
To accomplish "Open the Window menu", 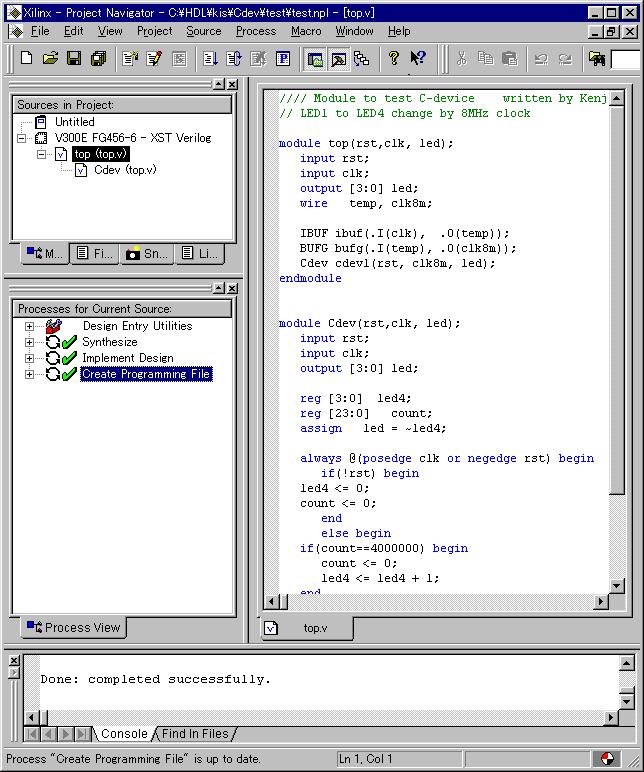I will coord(354,31).
